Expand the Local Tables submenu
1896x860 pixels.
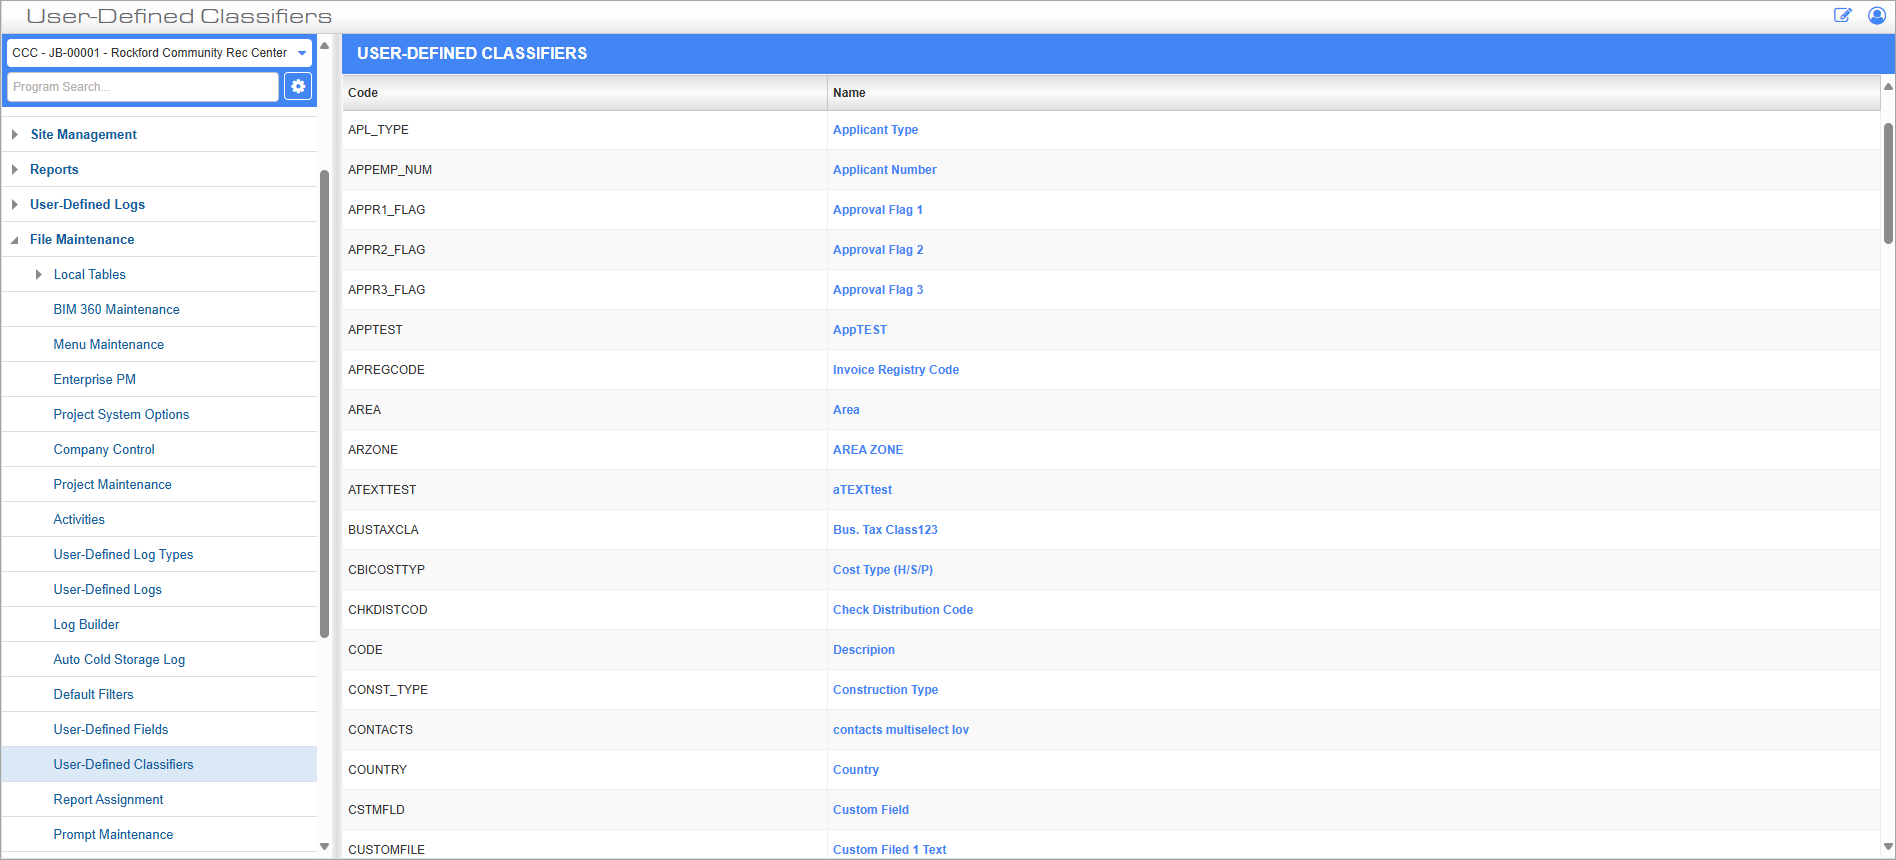38,274
